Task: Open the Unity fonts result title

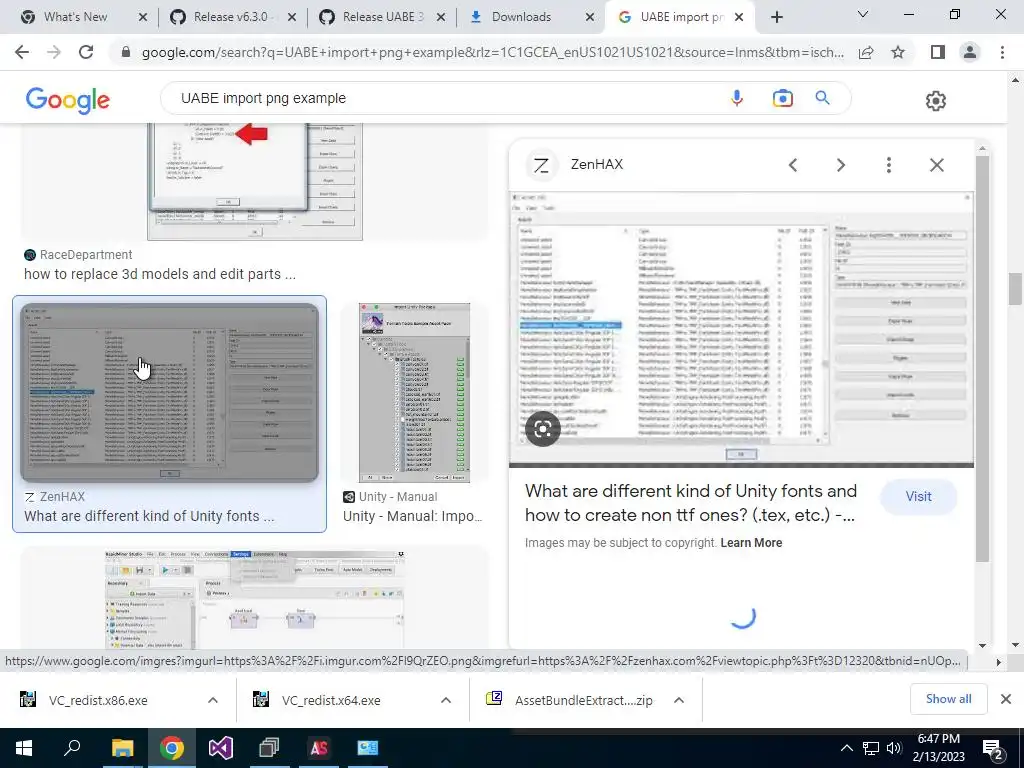Action: [x=691, y=503]
